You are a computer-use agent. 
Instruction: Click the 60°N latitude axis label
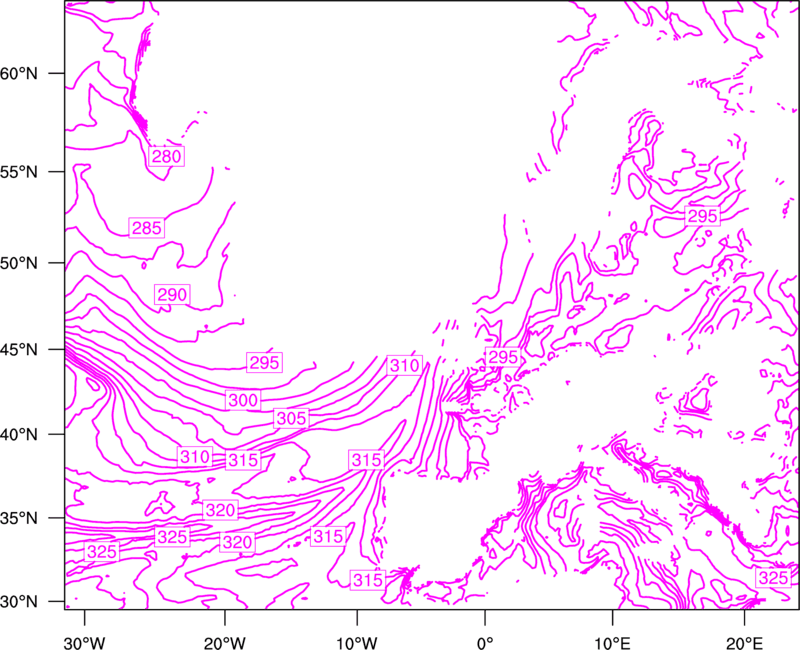[x=18, y=74]
